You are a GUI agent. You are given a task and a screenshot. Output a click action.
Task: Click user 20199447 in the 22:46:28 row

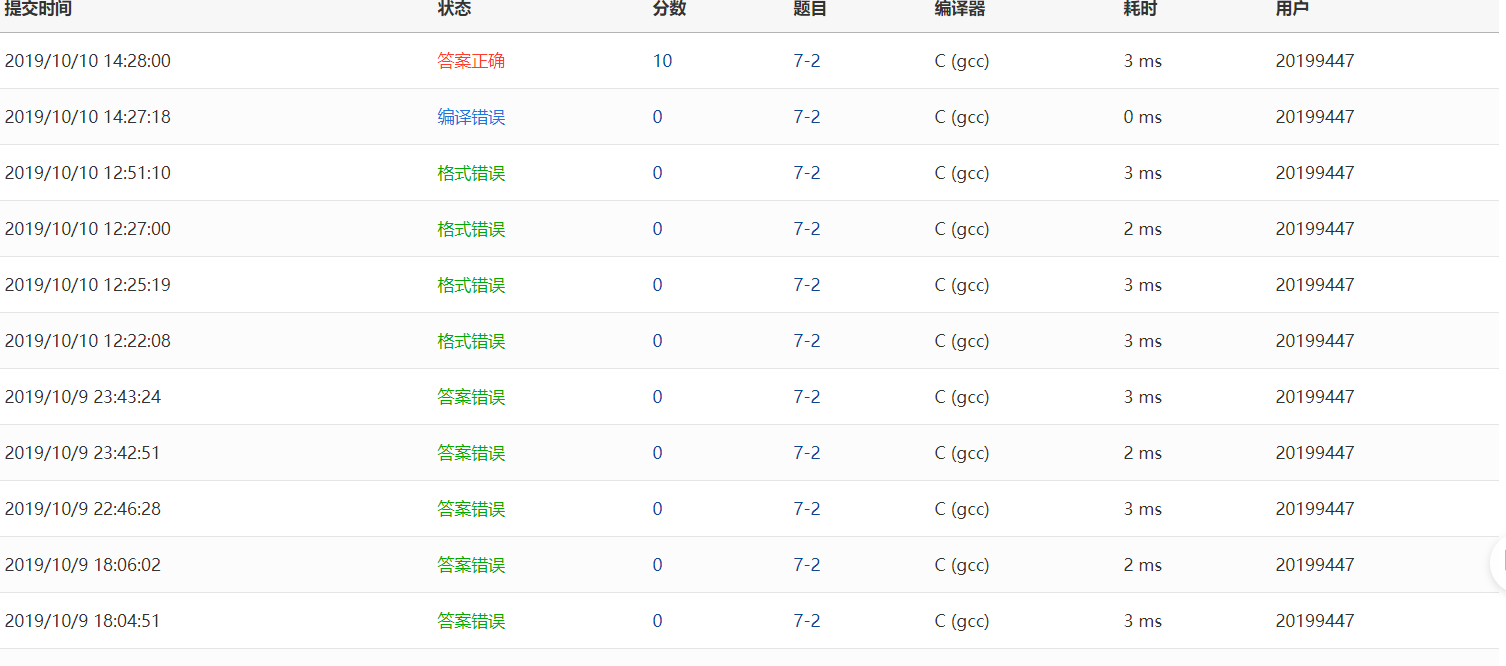(1315, 509)
